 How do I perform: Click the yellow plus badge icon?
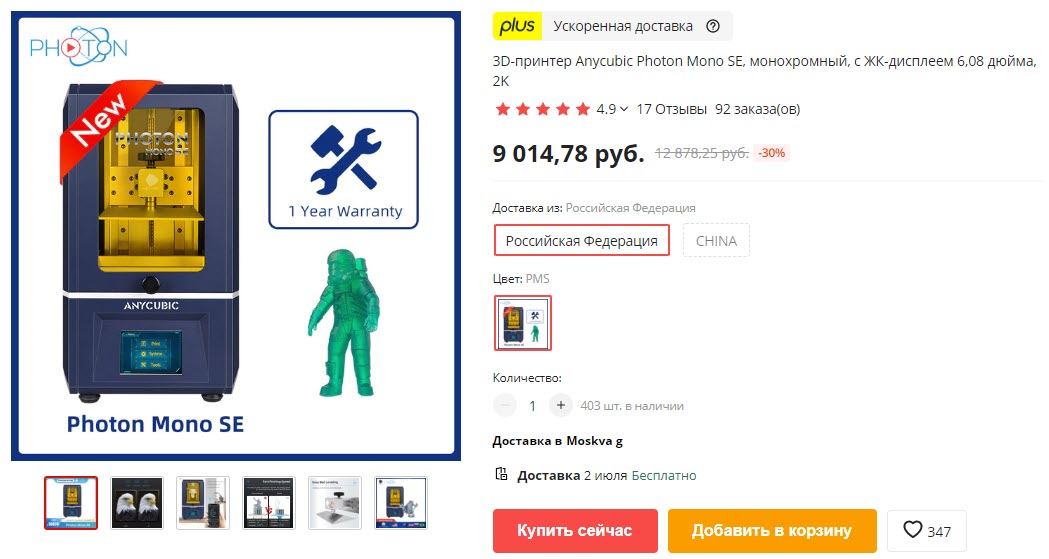pos(517,26)
